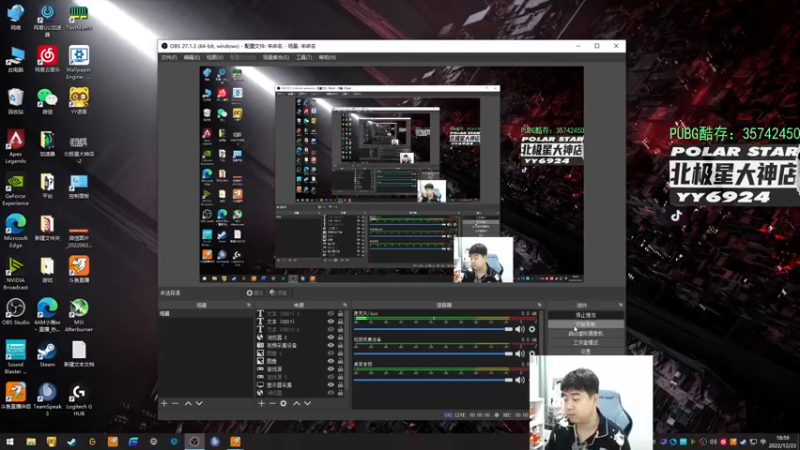The image size is (800, 450).
Task: Select the 显示器采集 source row
Action: [301, 385]
